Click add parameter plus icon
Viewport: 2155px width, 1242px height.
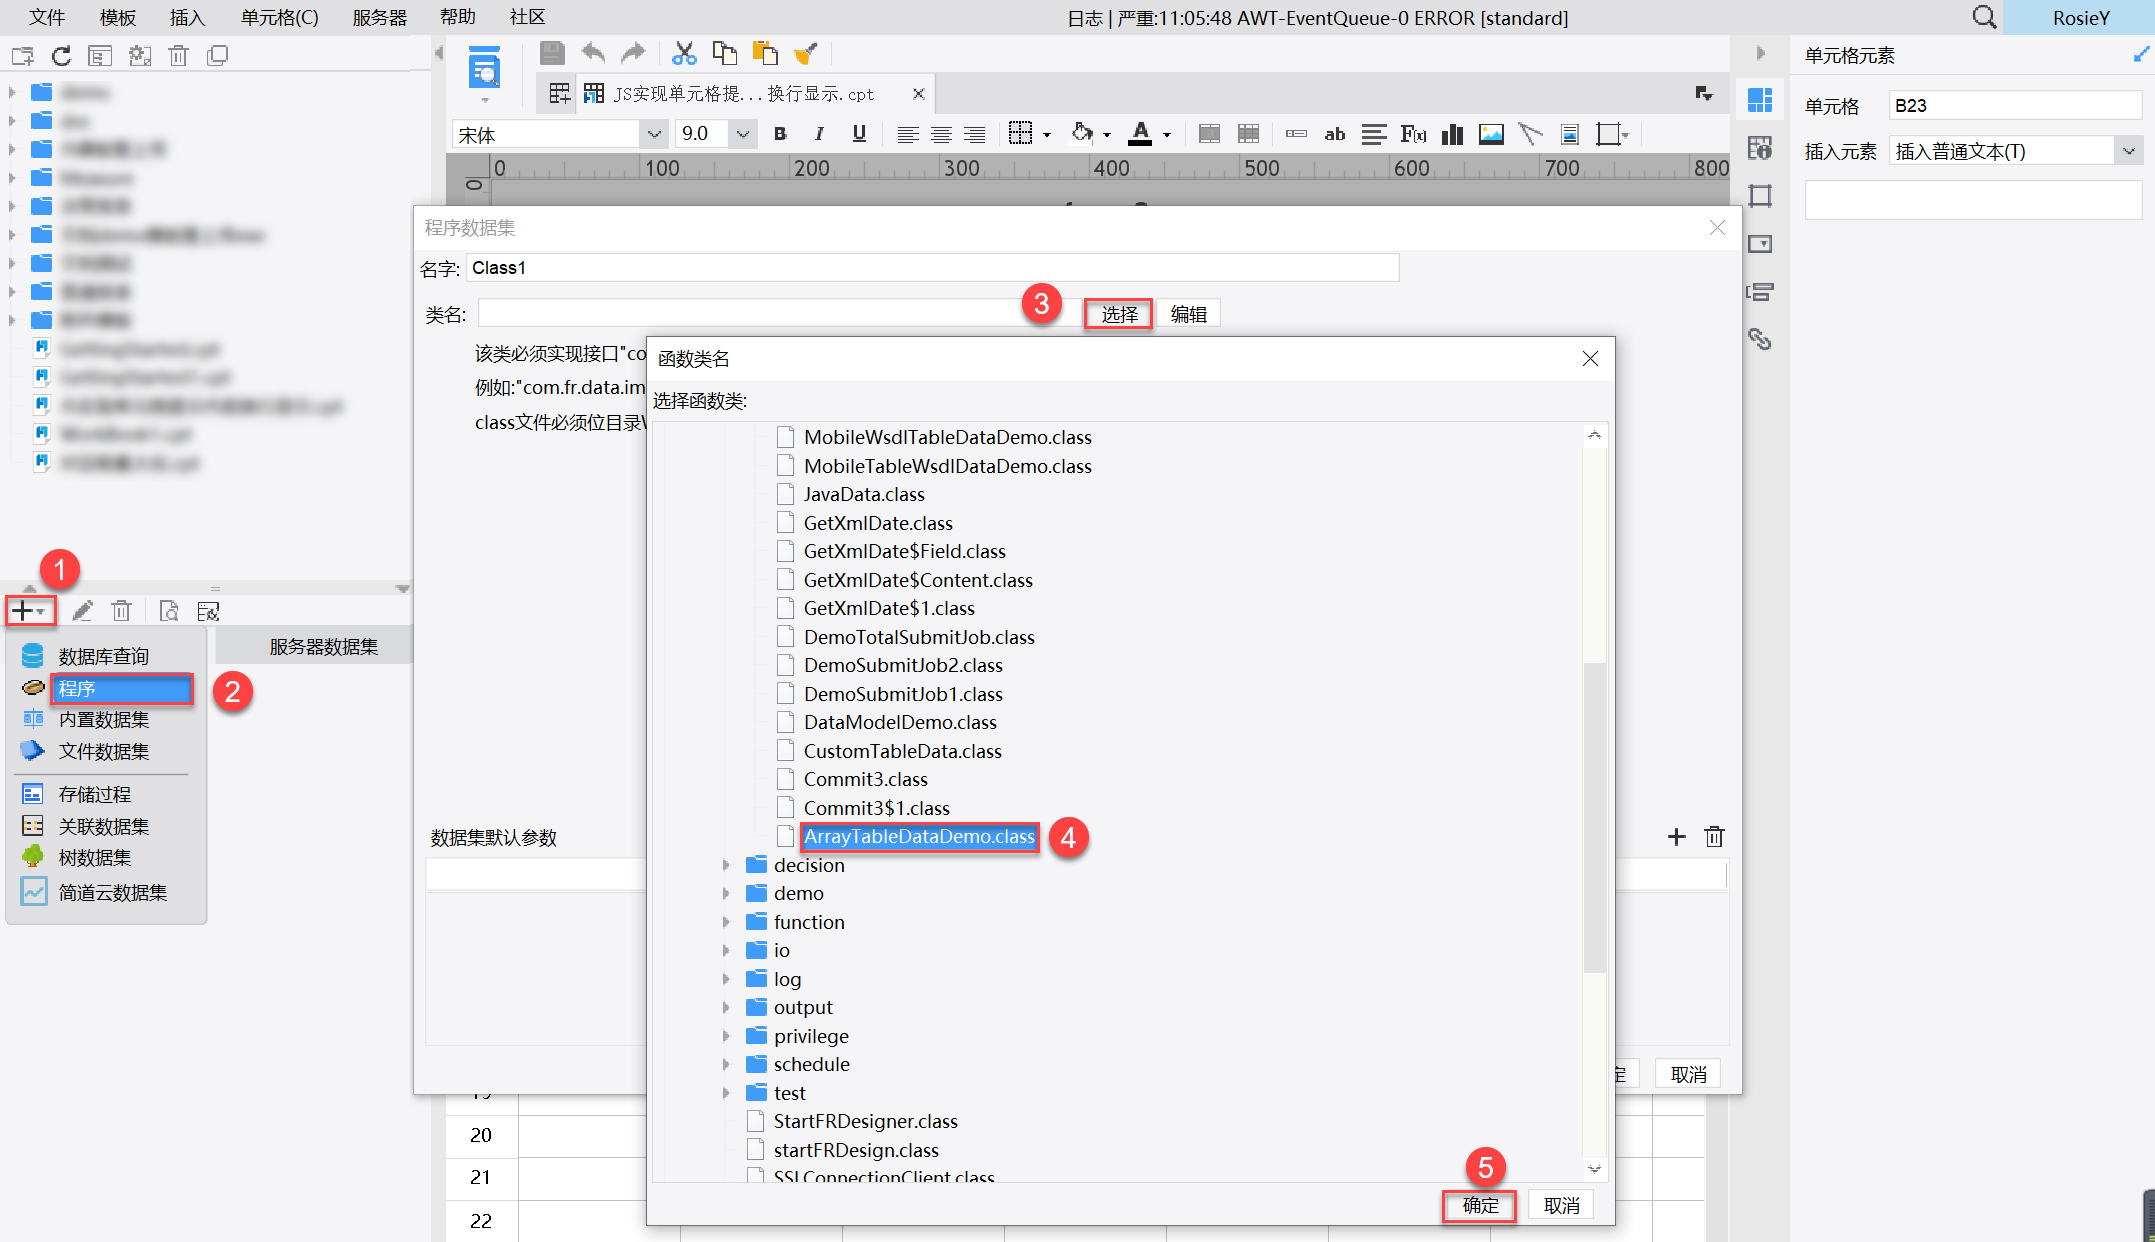[x=1676, y=837]
